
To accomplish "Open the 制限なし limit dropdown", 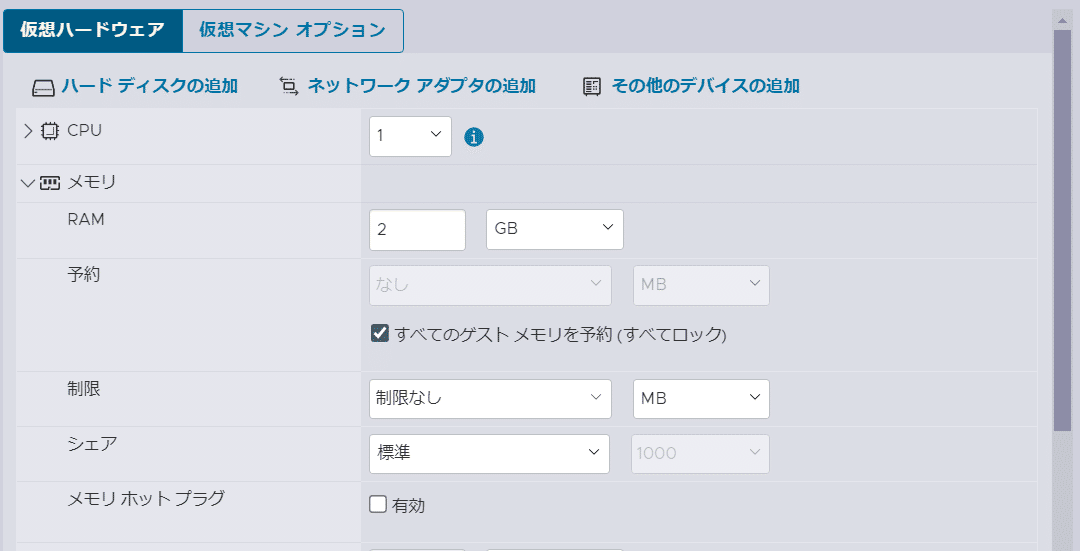I will coord(490,399).
